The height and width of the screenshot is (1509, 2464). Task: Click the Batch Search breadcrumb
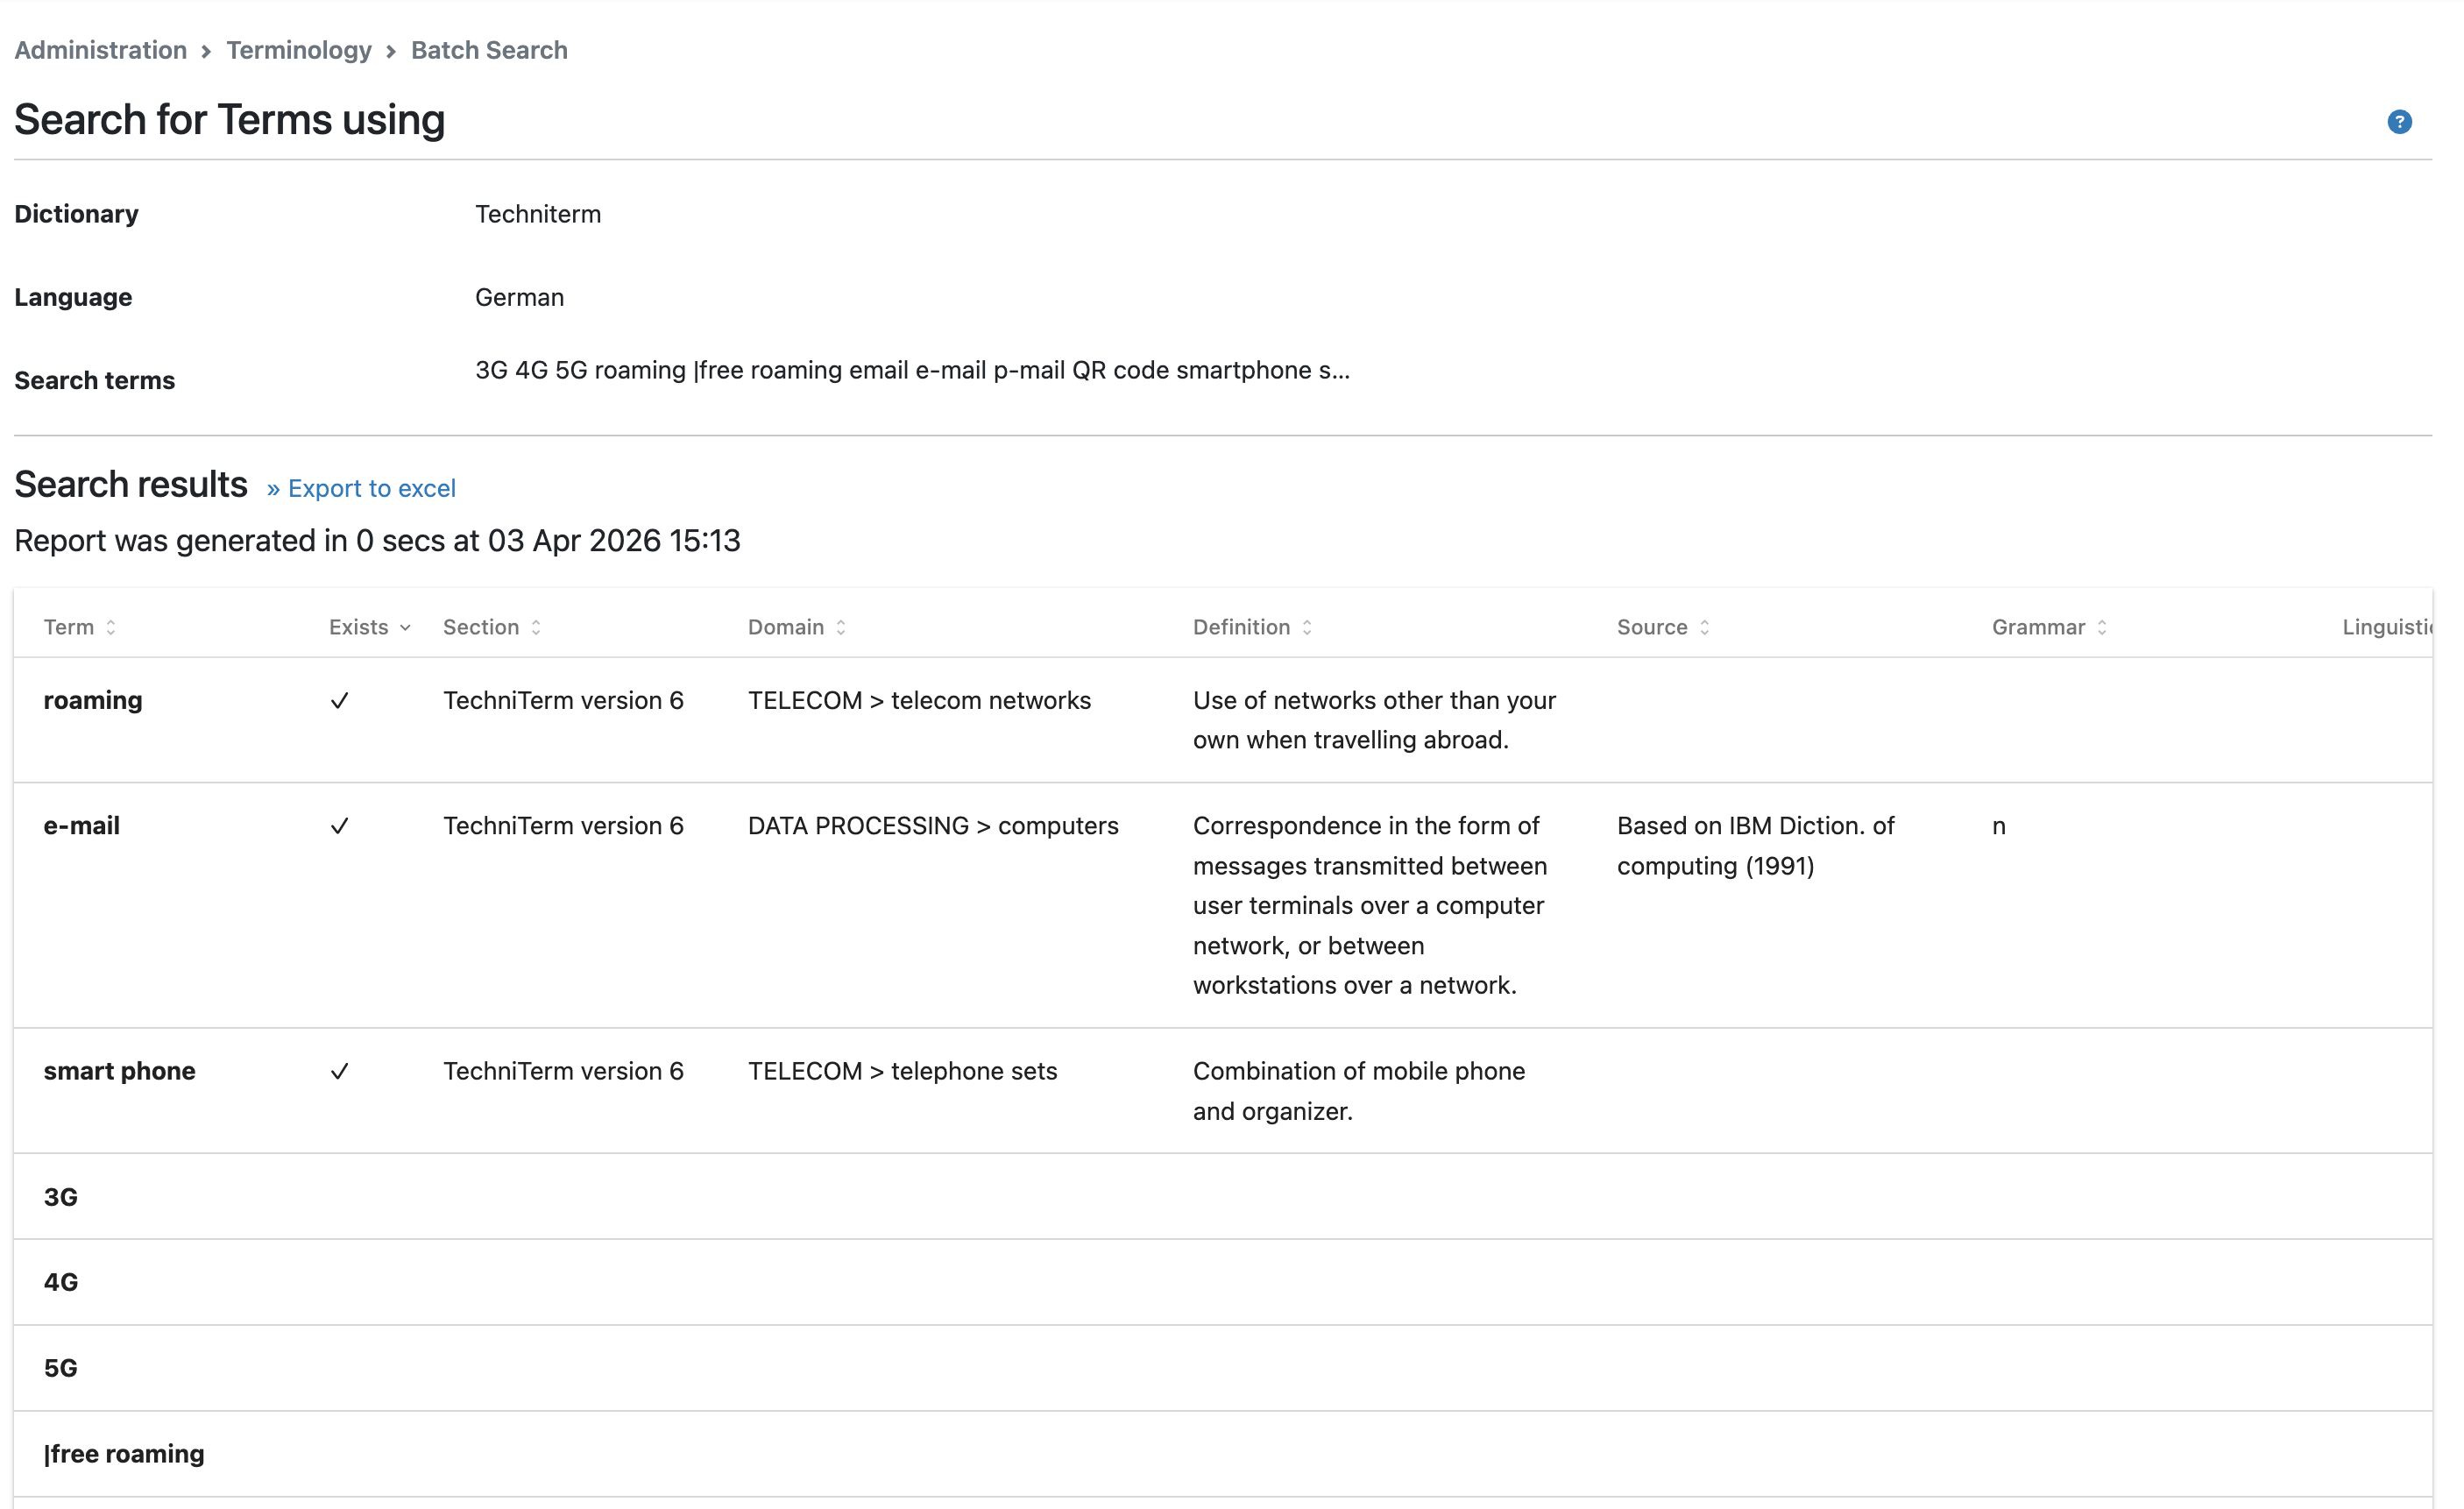489,50
